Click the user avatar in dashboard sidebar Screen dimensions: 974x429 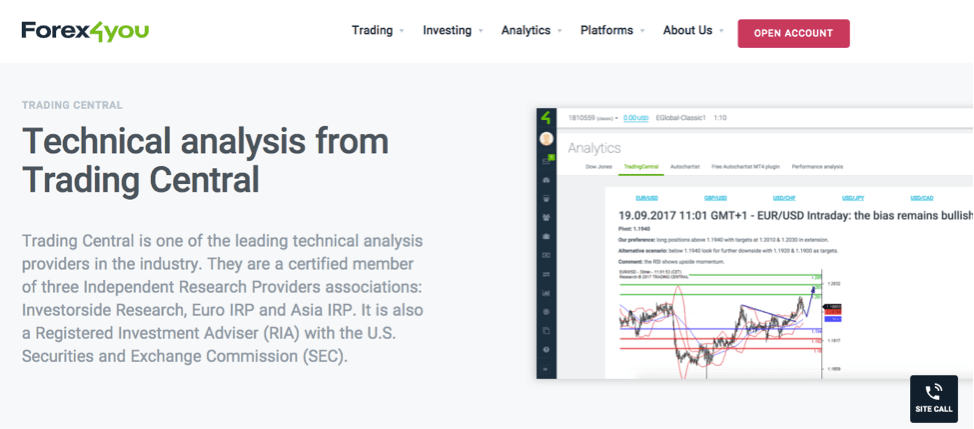pos(547,138)
